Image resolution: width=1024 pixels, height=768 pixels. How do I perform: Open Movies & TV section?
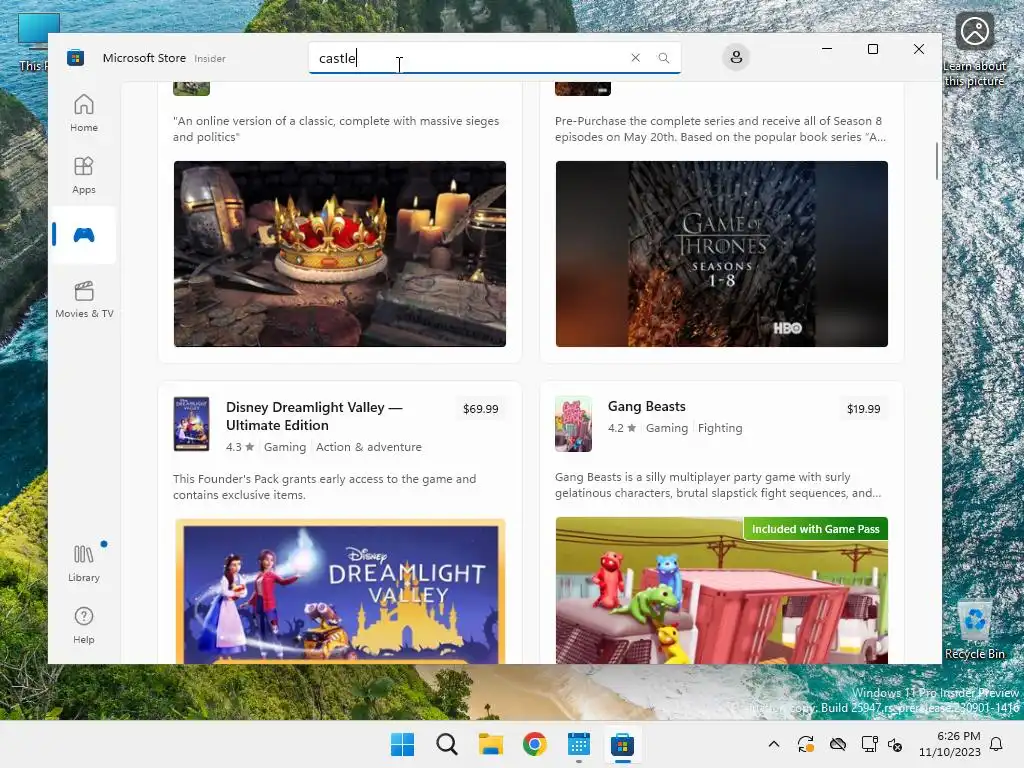(x=84, y=299)
